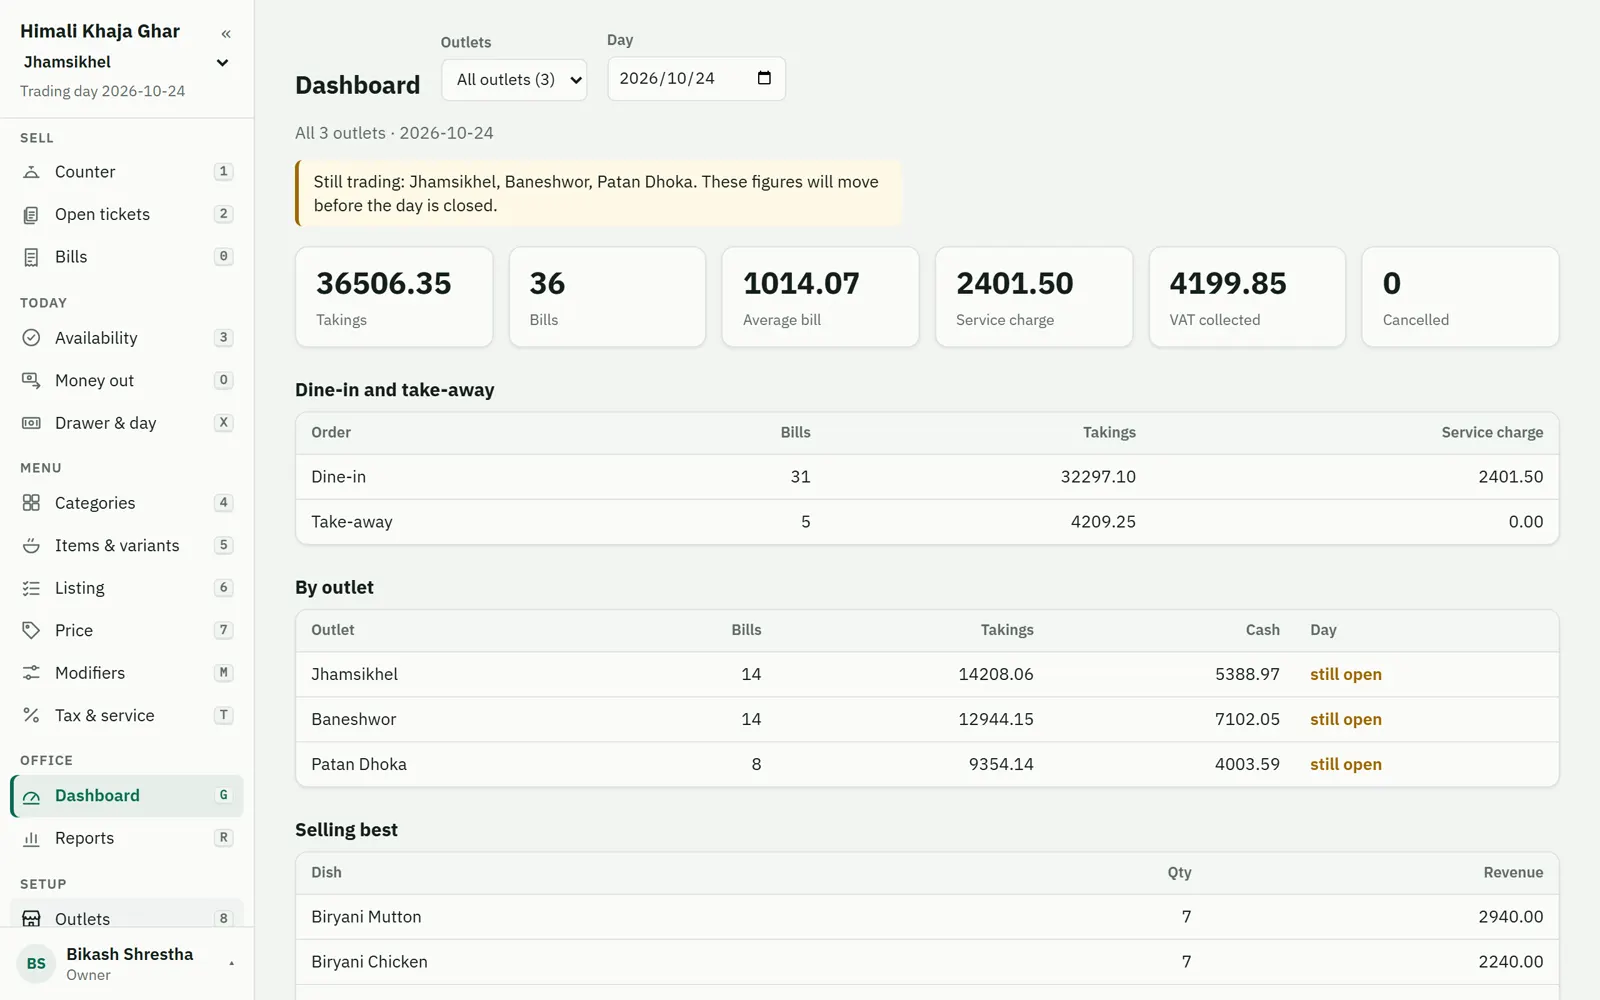Click the Drawer & day icon
Screen dimensions: 1600x1000
(x=31, y=423)
